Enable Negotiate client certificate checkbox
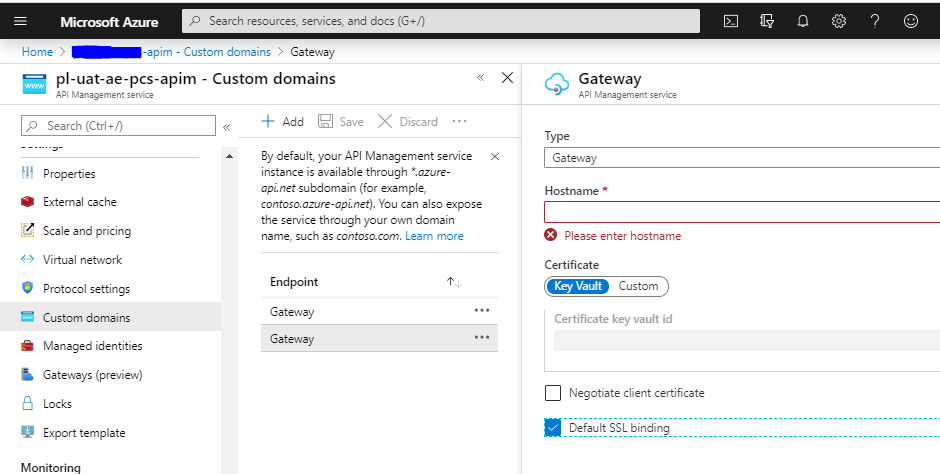Image resolution: width=940 pixels, height=474 pixels. coord(553,393)
